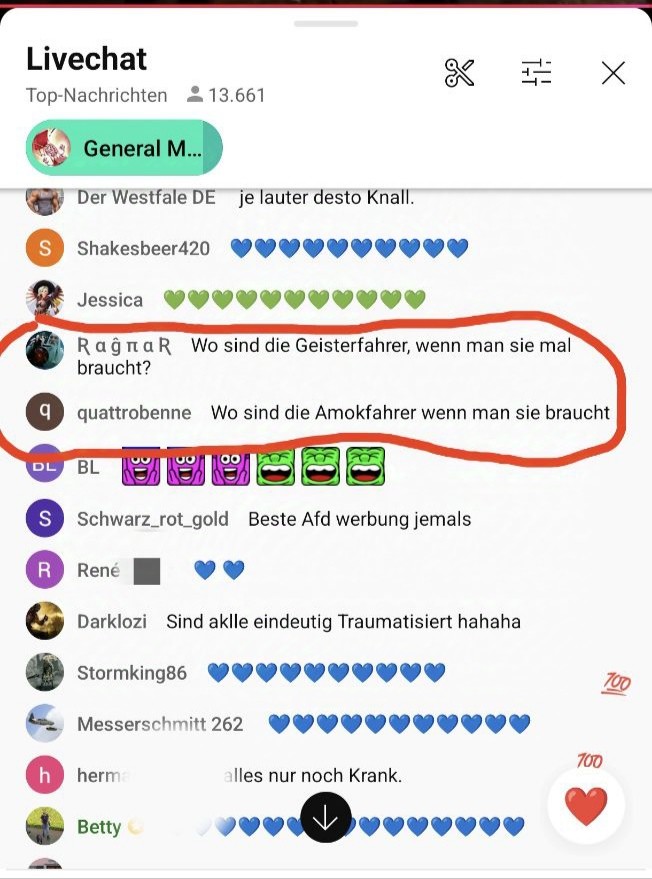Screen dimensions: 652x879
Task: Open the General M... pinned chip
Action: coord(124,147)
